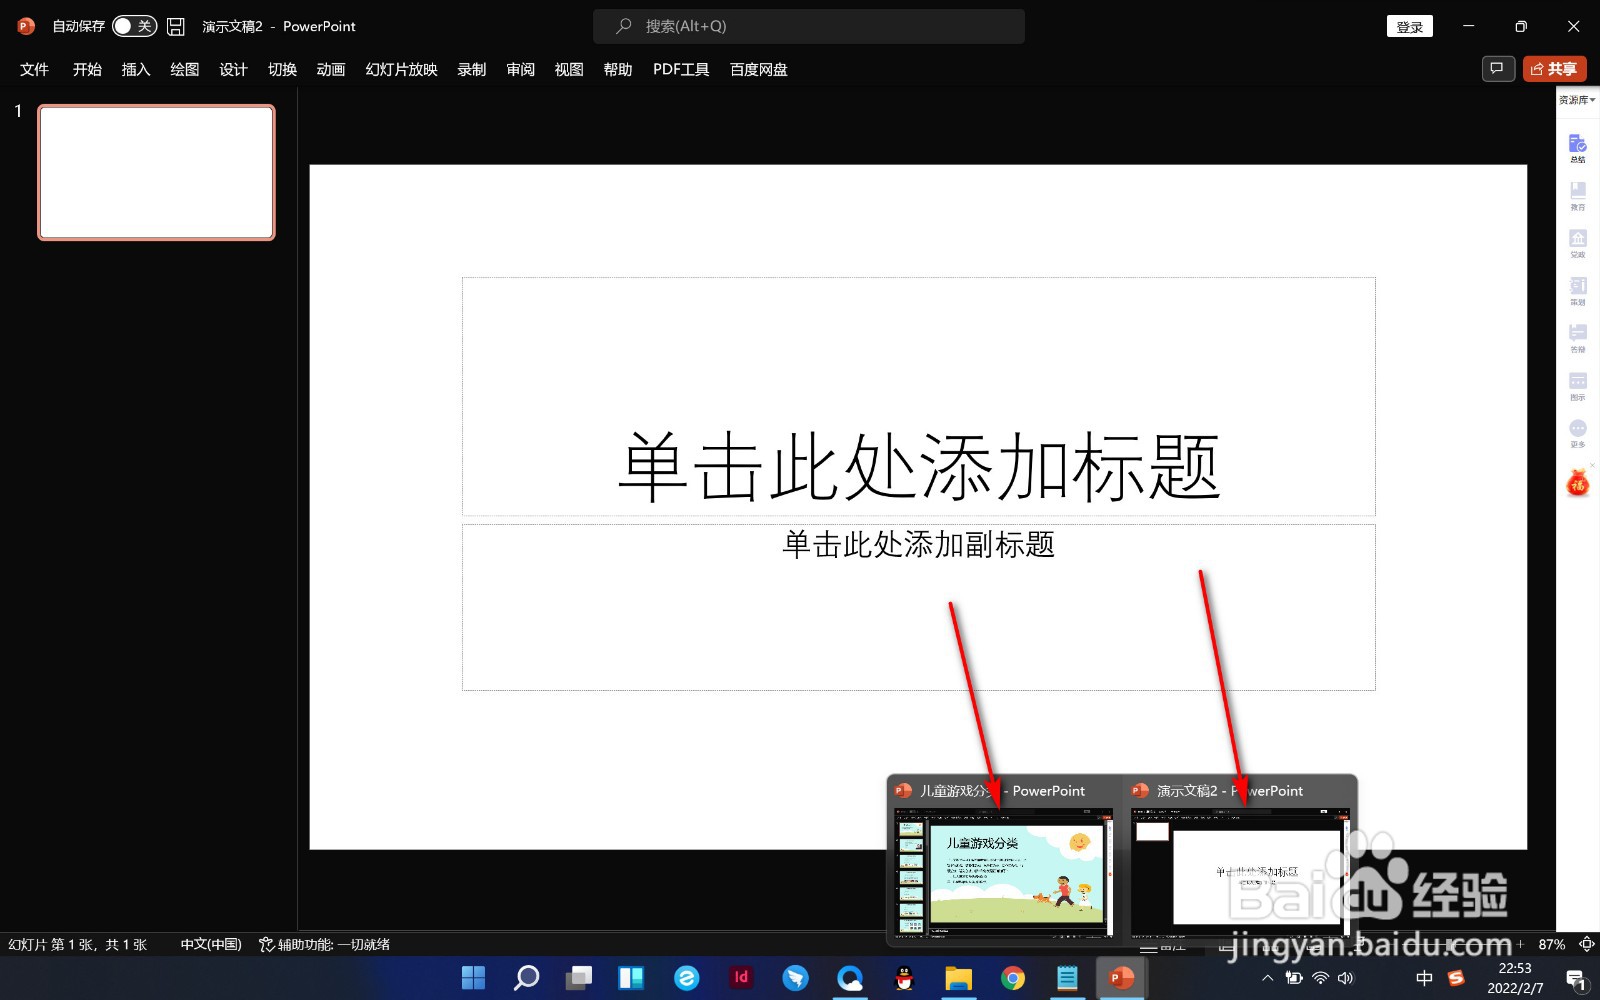Close the lucky bag promotion
This screenshot has height=1000, width=1600.
(1594, 465)
